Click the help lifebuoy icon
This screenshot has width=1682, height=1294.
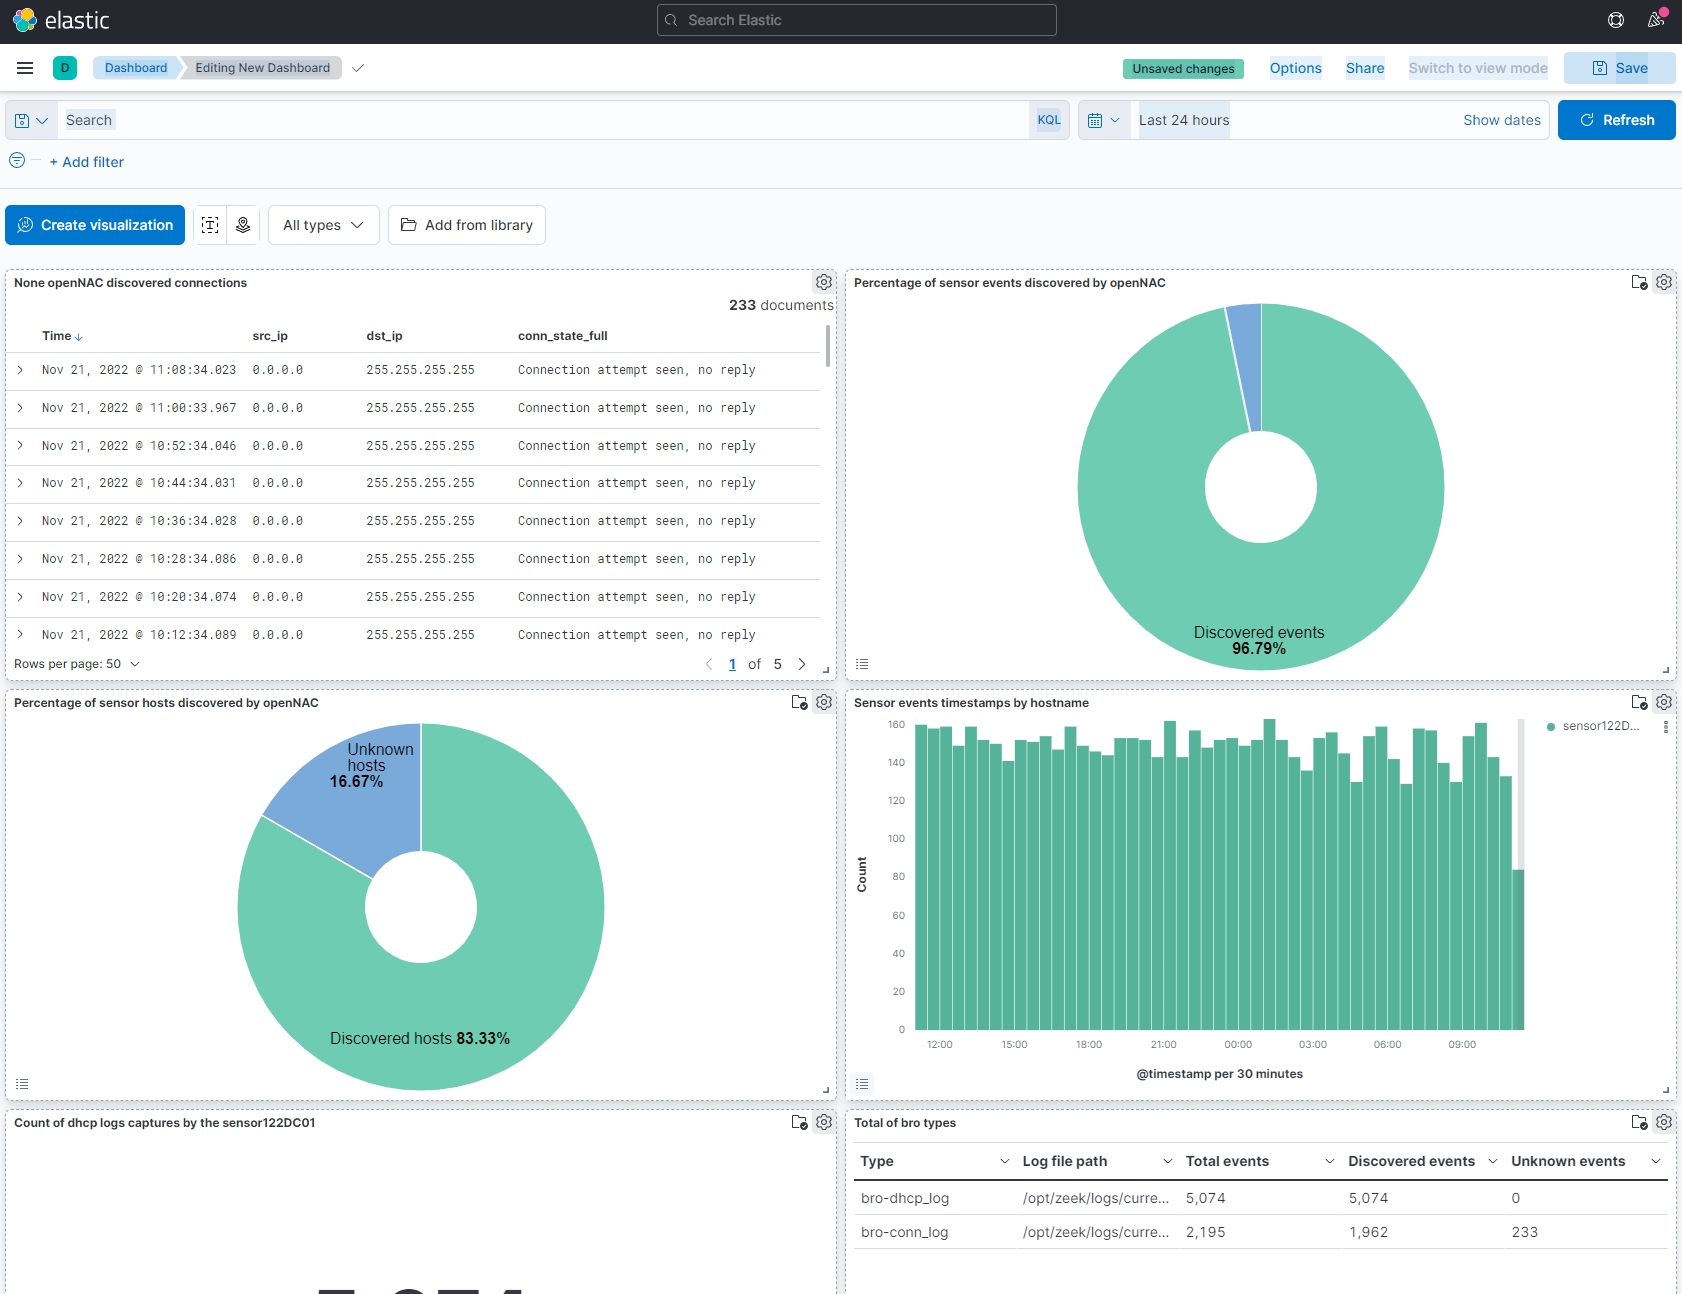tap(1616, 20)
